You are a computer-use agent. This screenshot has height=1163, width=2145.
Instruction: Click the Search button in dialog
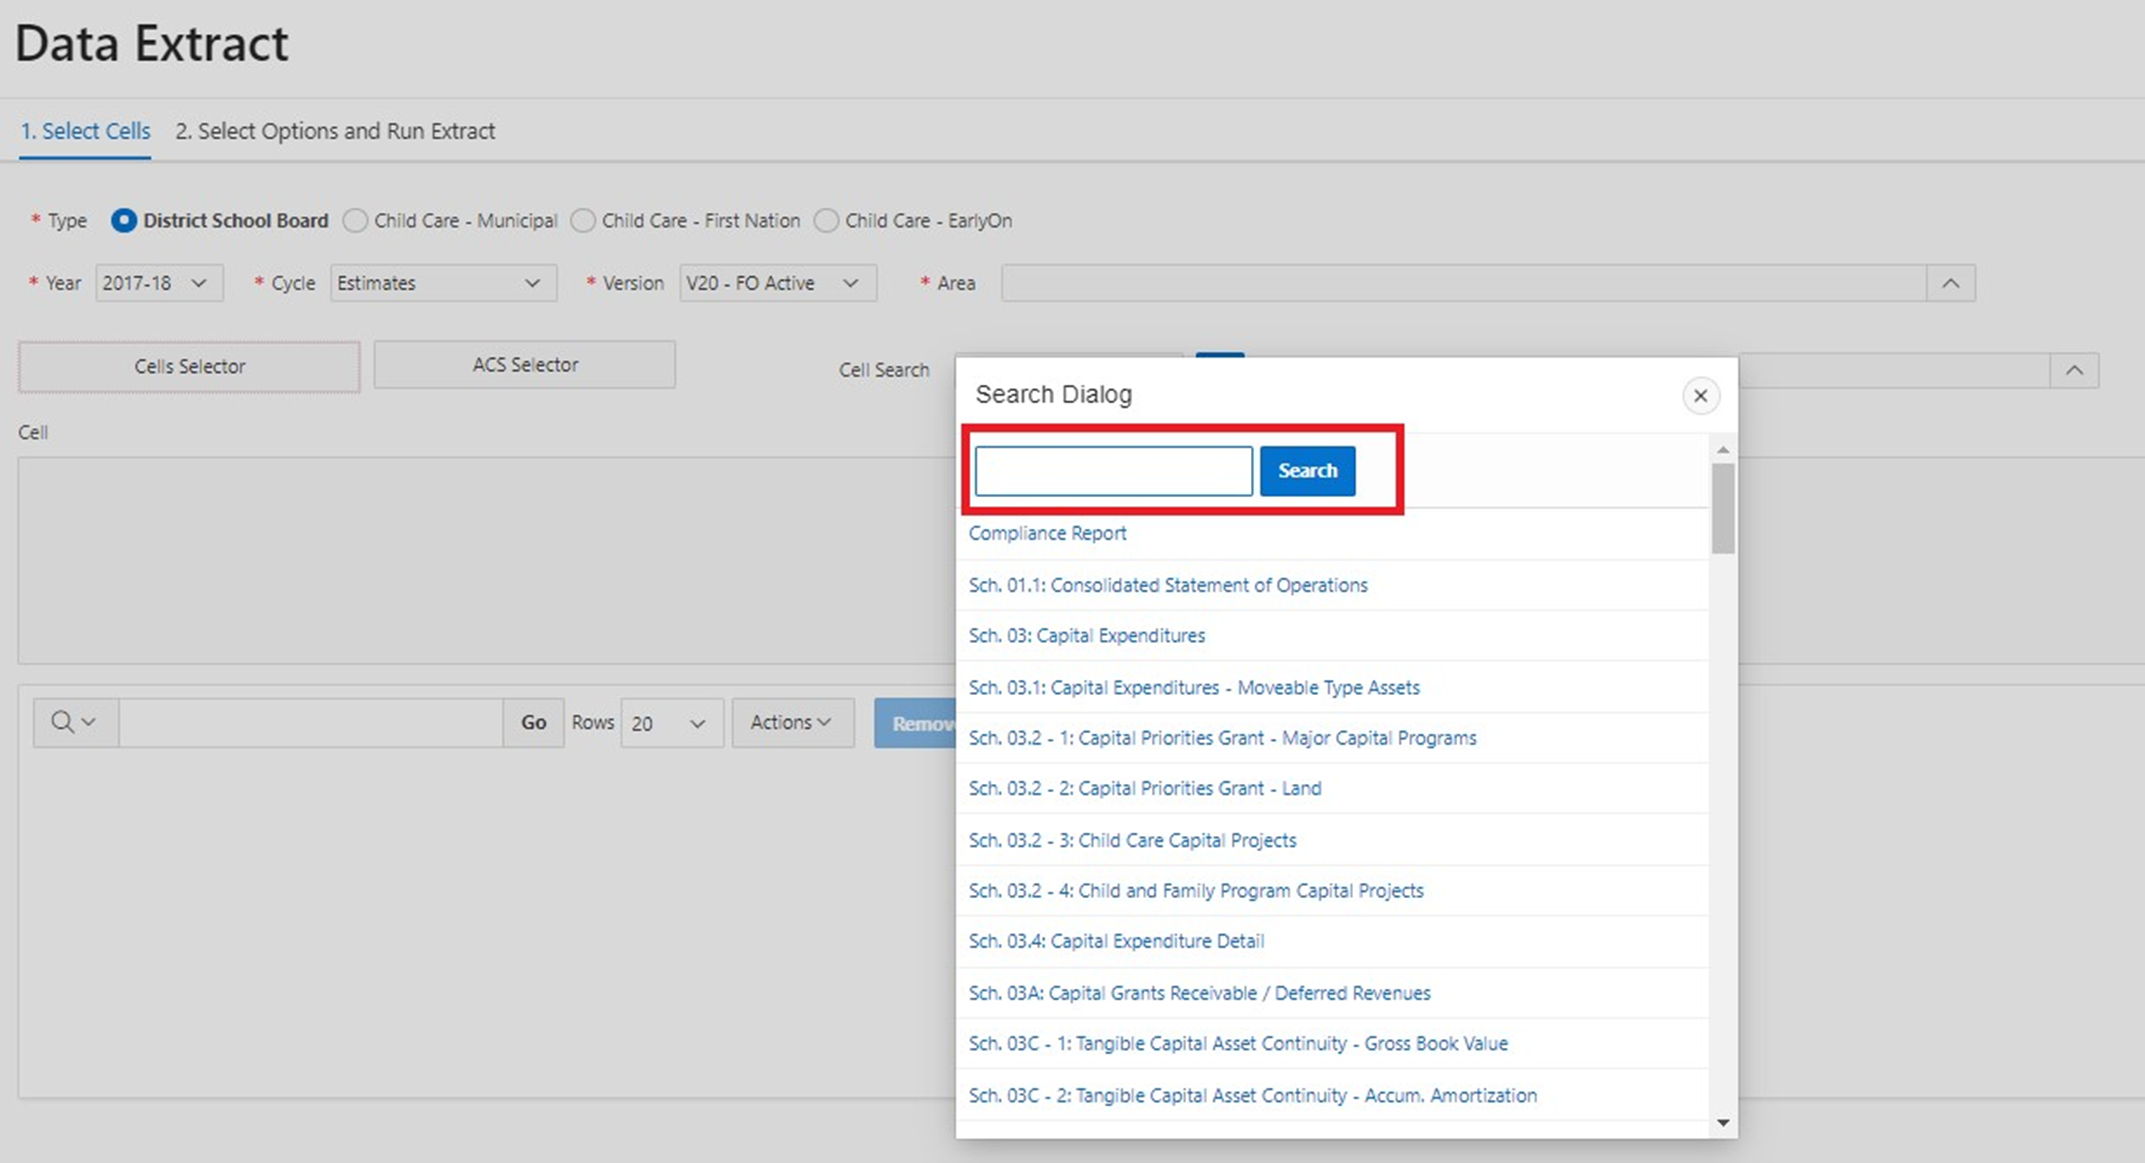(1306, 470)
